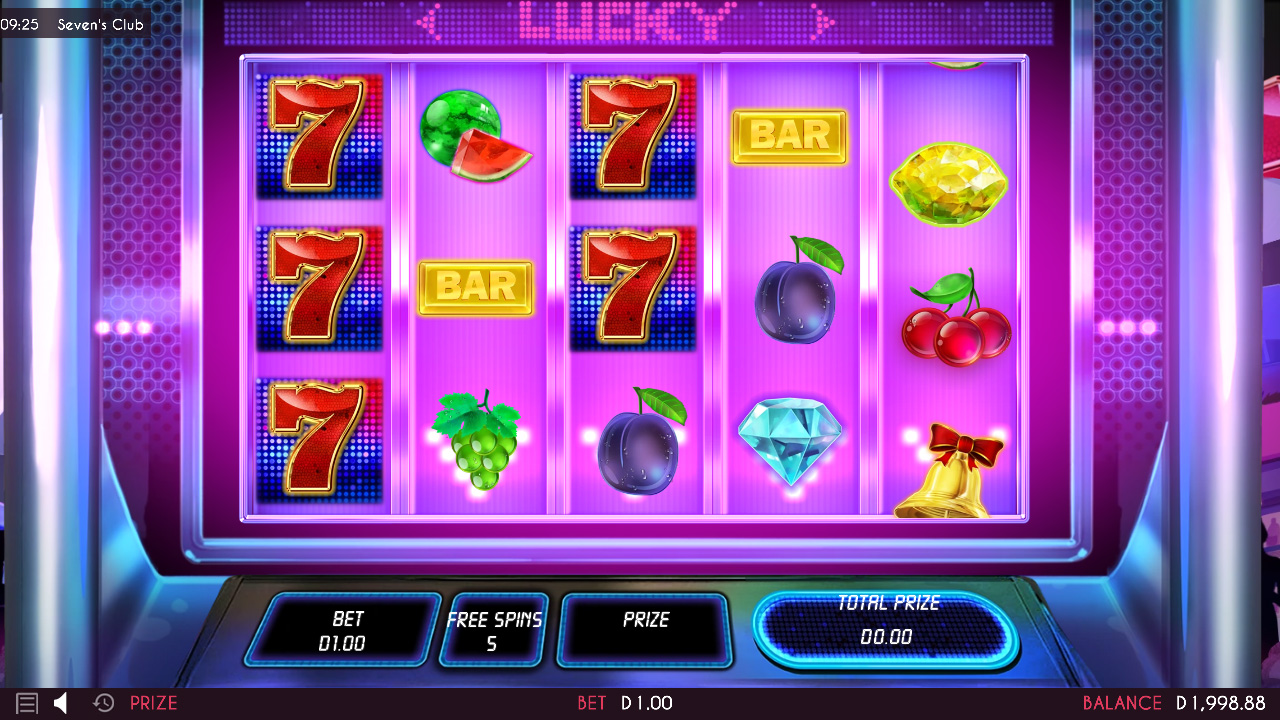
Task: Click the BAR symbol on the fourth reel
Action: 790,137
